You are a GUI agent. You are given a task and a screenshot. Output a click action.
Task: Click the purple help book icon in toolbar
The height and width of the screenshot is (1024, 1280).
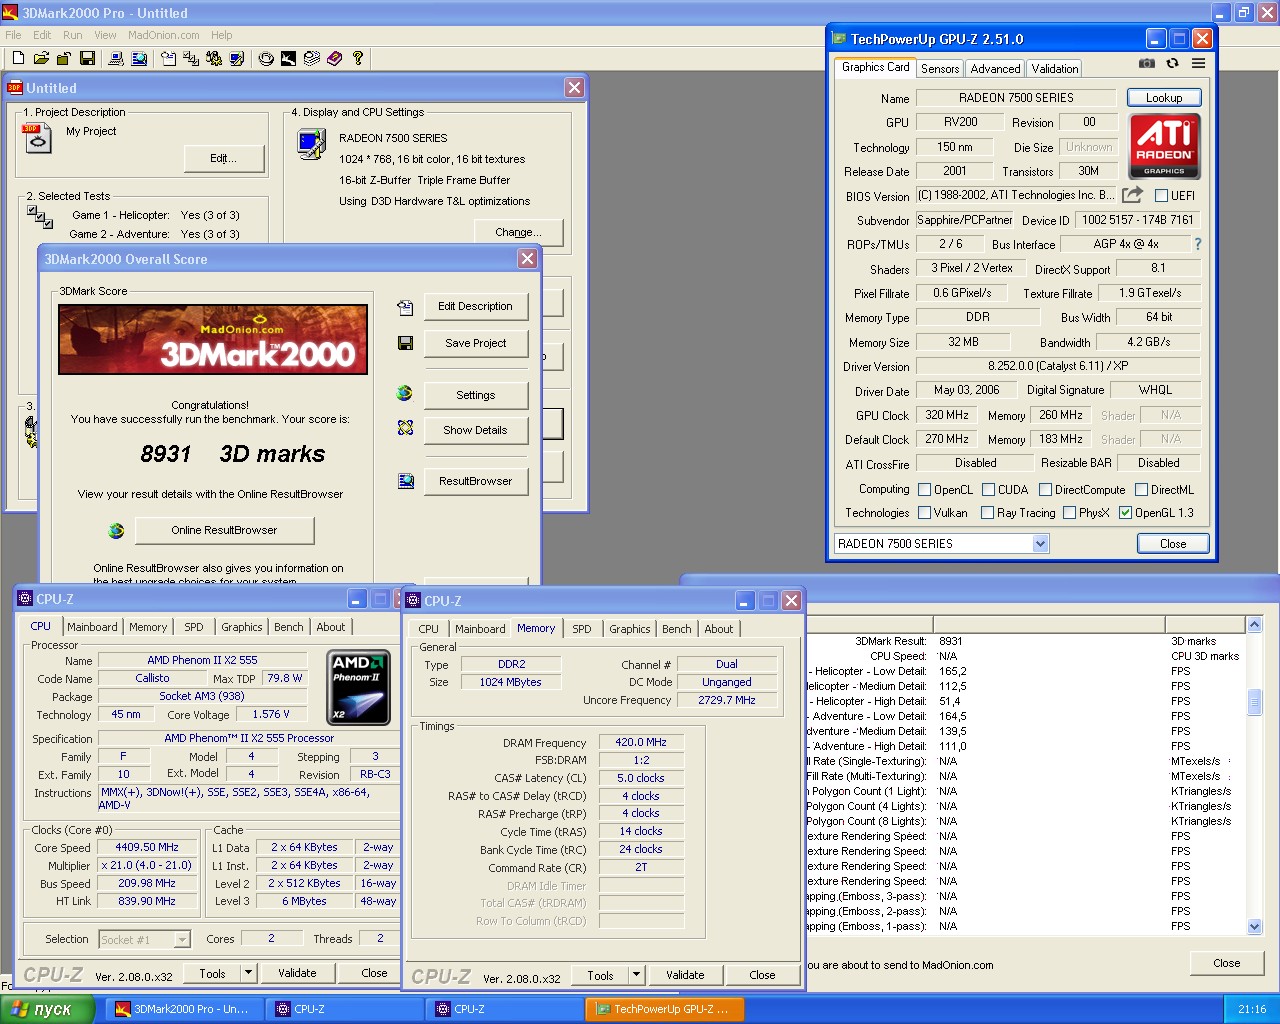(334, 59)
